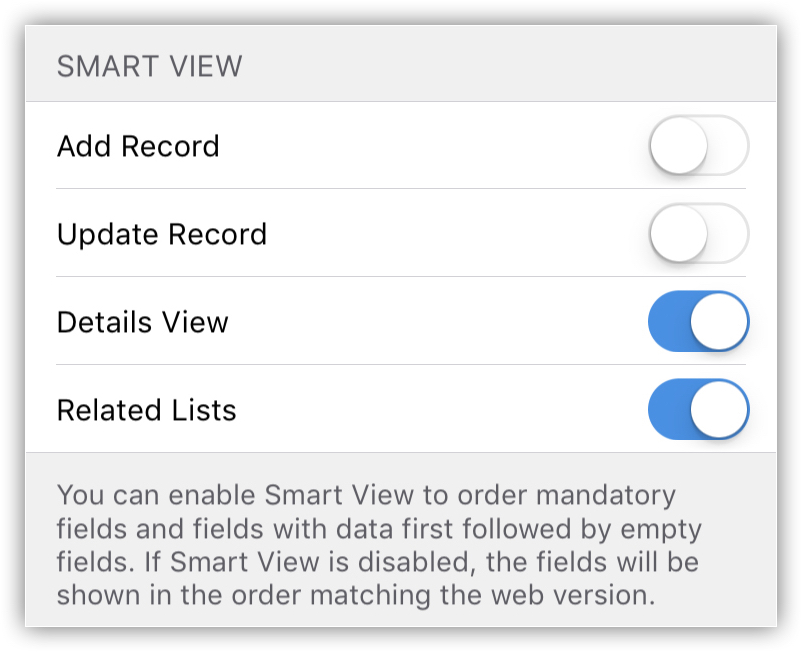Click the blue track of Related Lists switch
802x652 pixels.
click(x=668, y=410)
